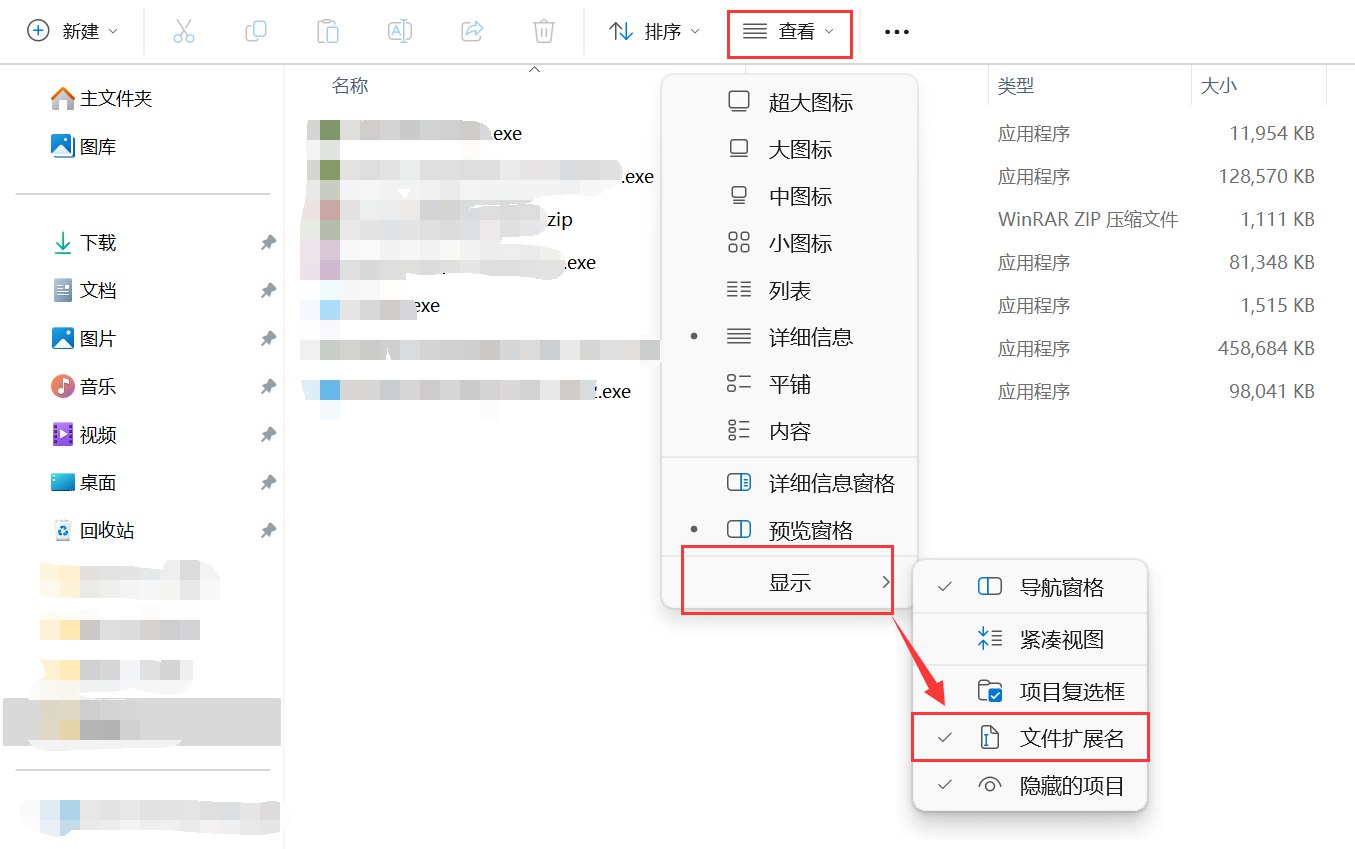Image resolution: width=1355 pixels, height=849 pixels.
Task: Sort by the 类型 column header
Action: click(x=1016, y=86)
